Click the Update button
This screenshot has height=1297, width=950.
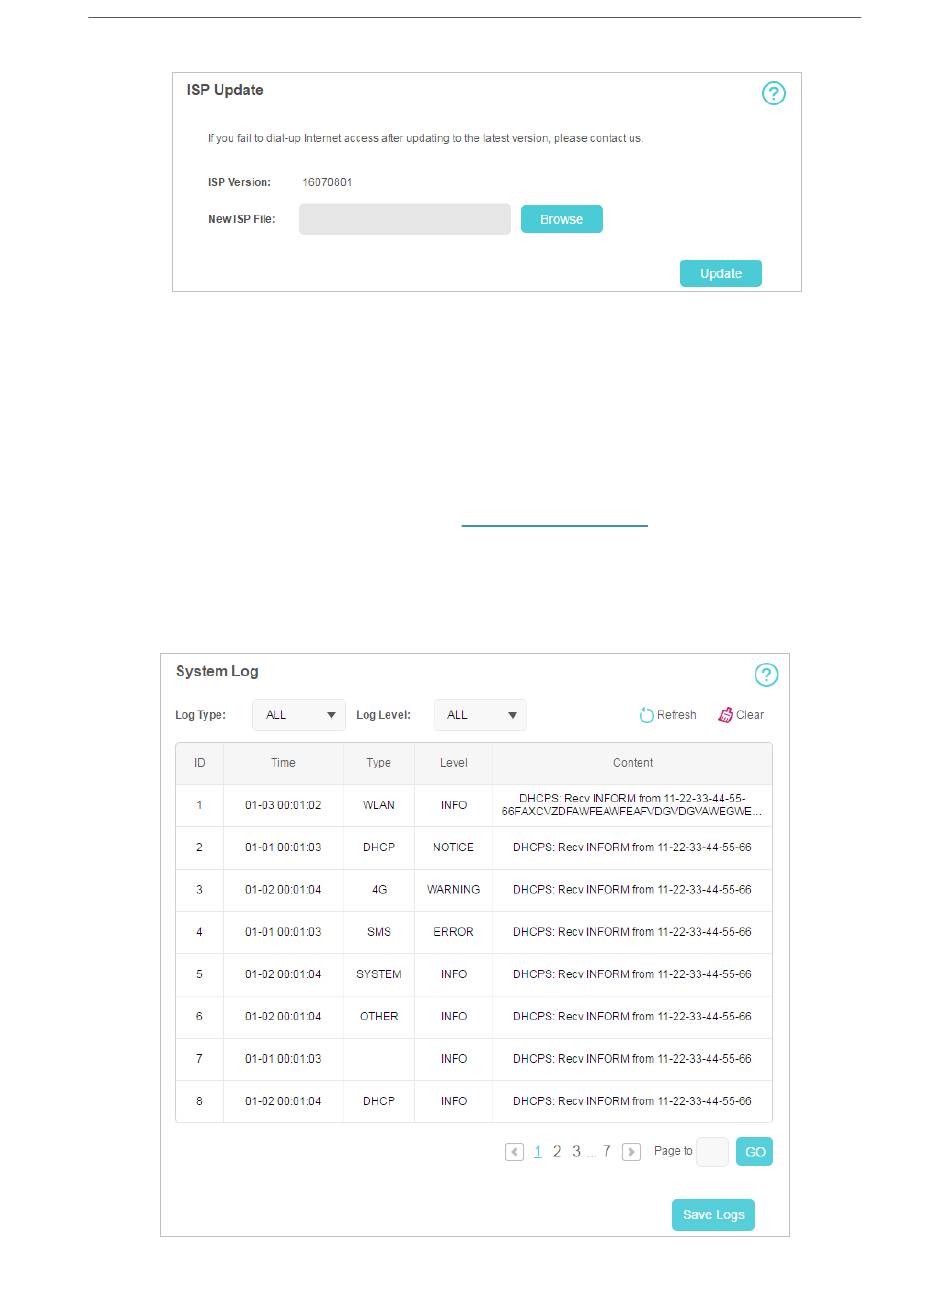coord(721,273)
